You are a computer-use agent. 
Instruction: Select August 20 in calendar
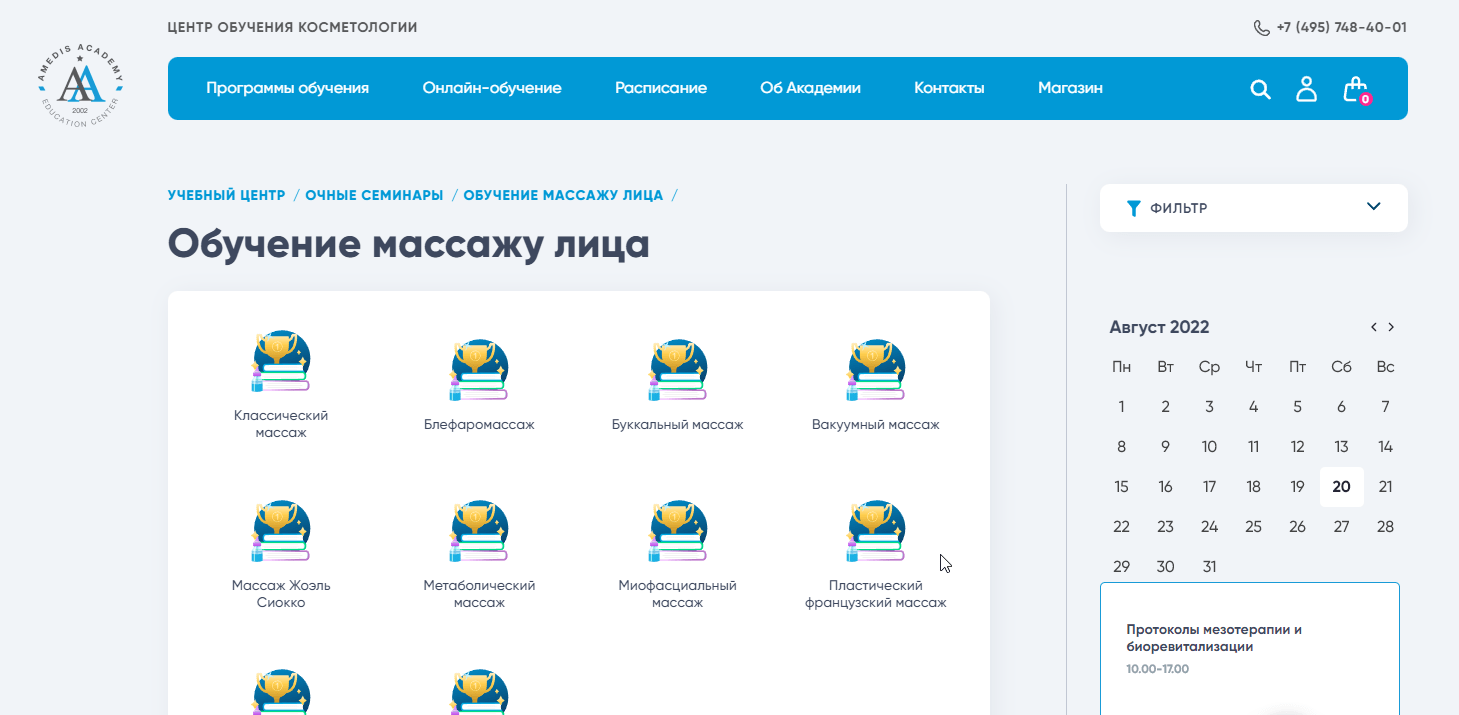tap(1341, 487)
